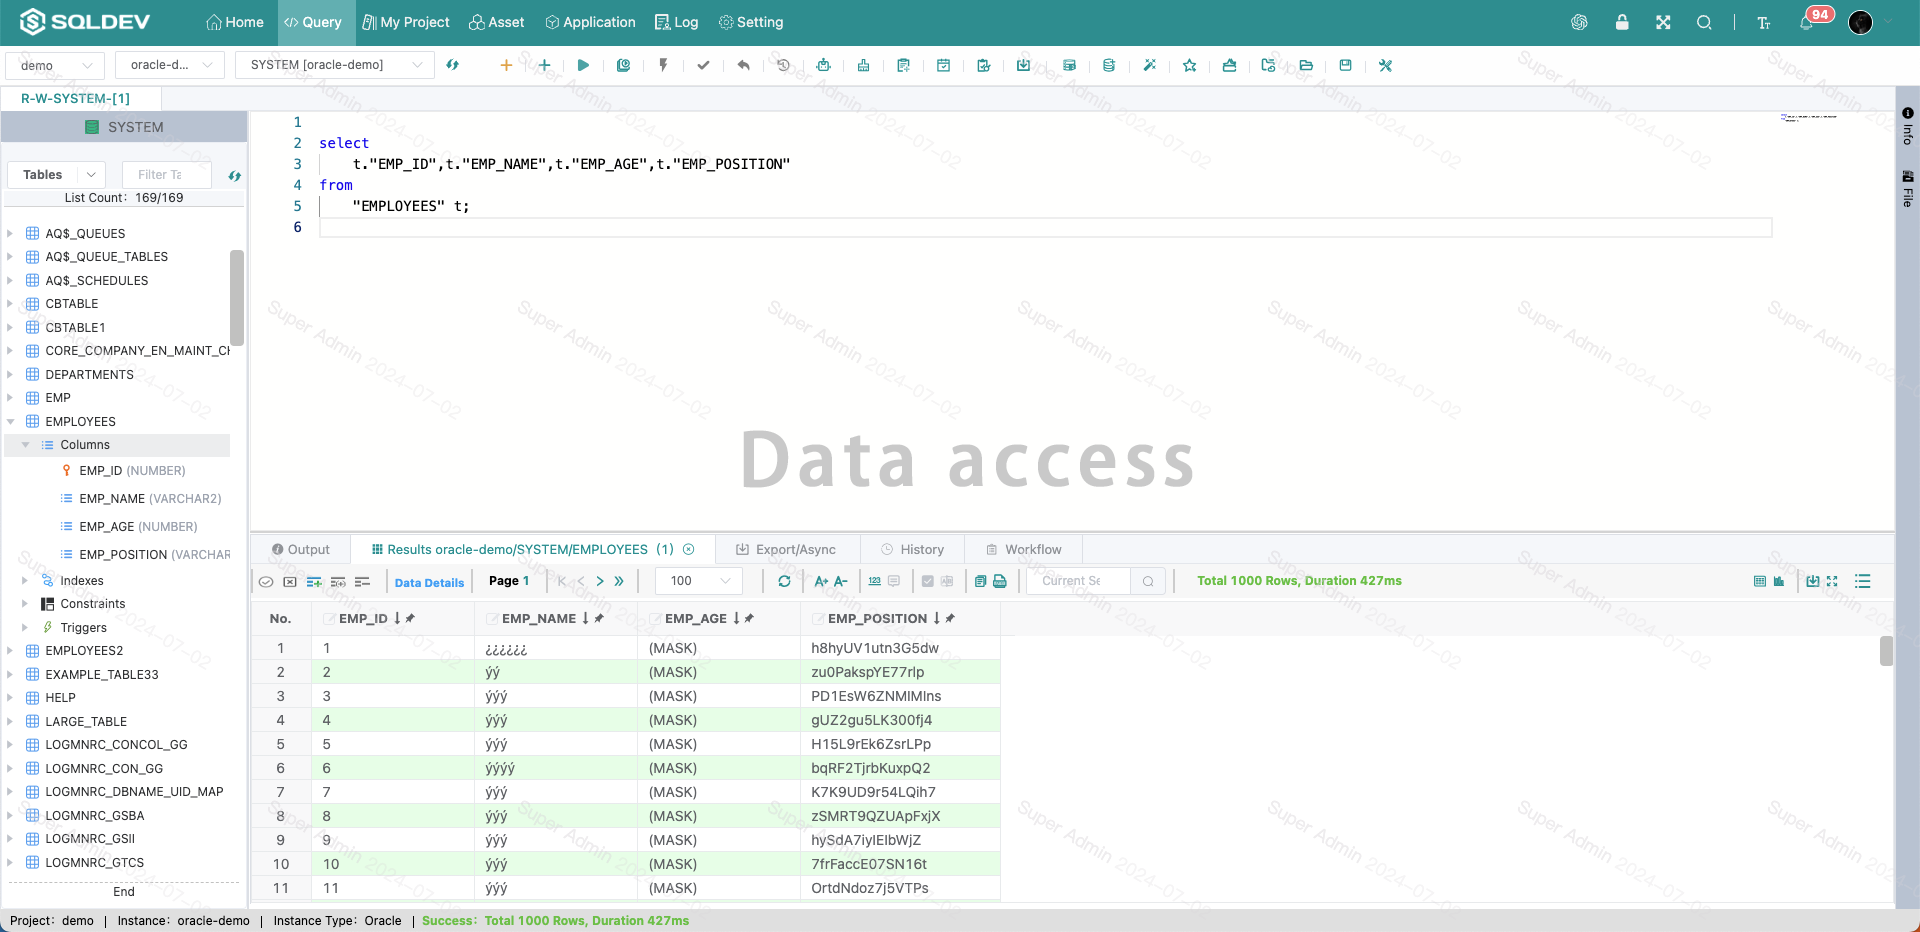This screenshot has width=1920, height=932.
Task: Collapse the EMPLOYEES table node
Action: click(10, 422)
